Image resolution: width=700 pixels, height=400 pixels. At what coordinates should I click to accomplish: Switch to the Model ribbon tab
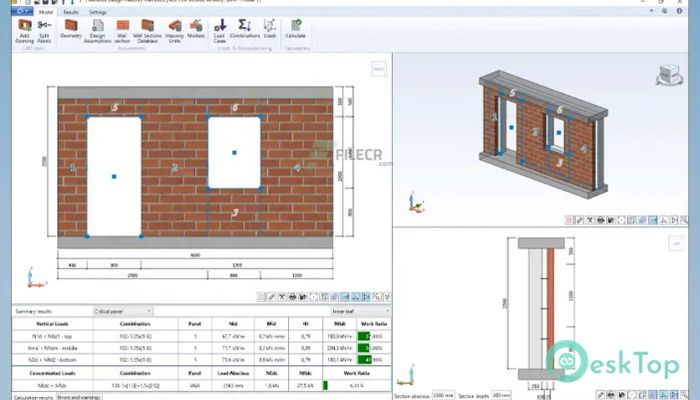pos(46,12)
